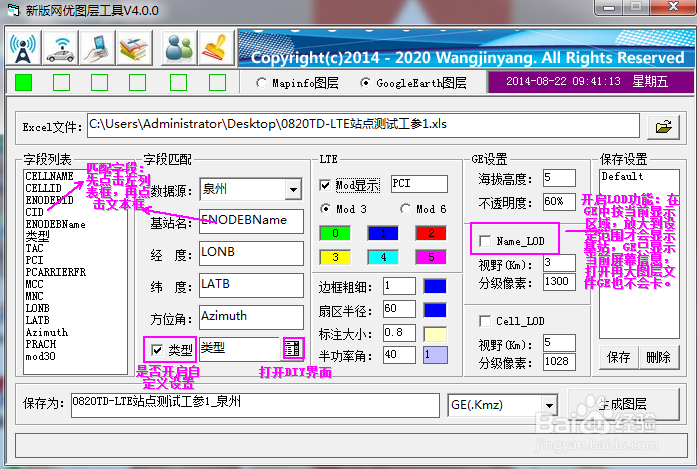Click the 半功率角 40 field
This screenshot has height=469, width=697.
[399, 355]
